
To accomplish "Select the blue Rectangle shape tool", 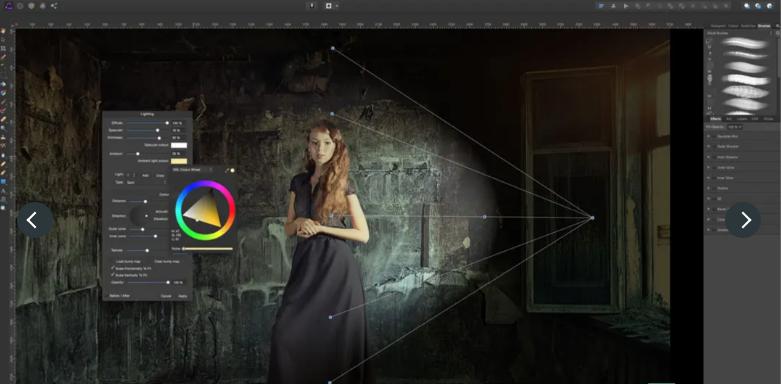I will point(3,181).
